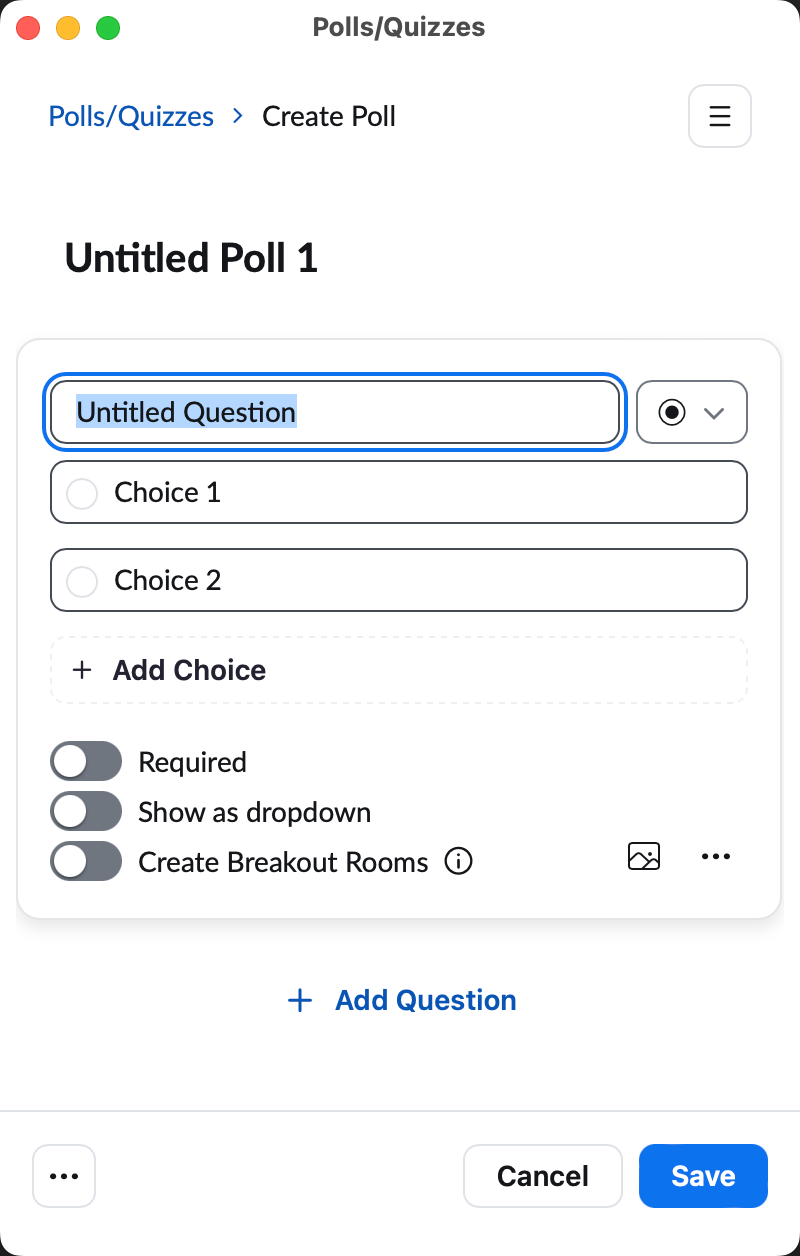Enable the Required toggle
This screenshot has height=1256, width=800.
(85, 761)
